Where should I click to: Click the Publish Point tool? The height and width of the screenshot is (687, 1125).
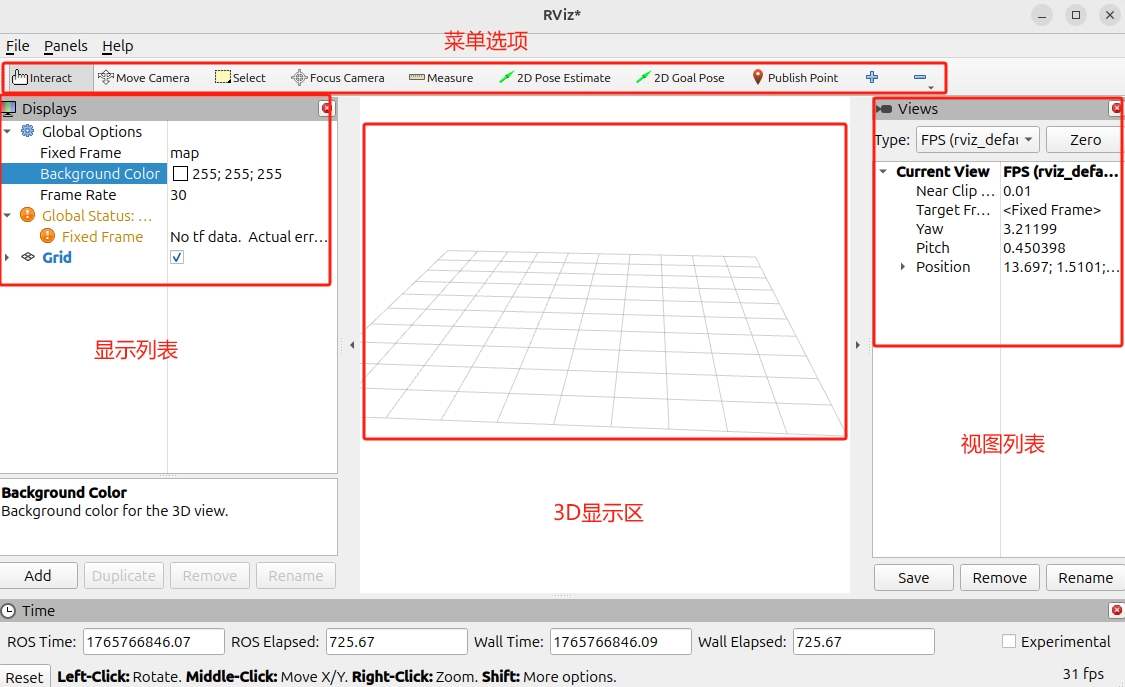pos(794,78)
